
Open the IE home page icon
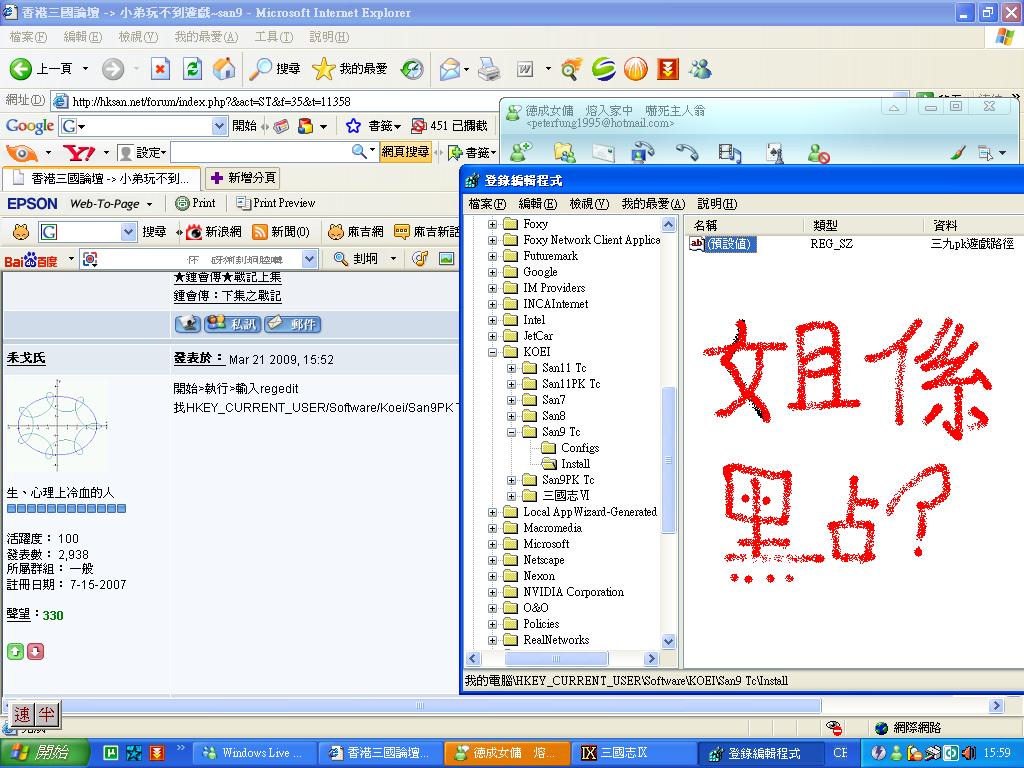[x=224, y=69]
